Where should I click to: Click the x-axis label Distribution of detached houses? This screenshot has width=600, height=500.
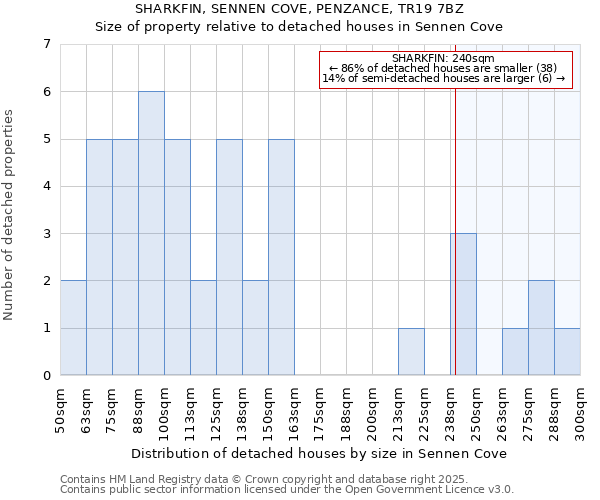point(320,453)
